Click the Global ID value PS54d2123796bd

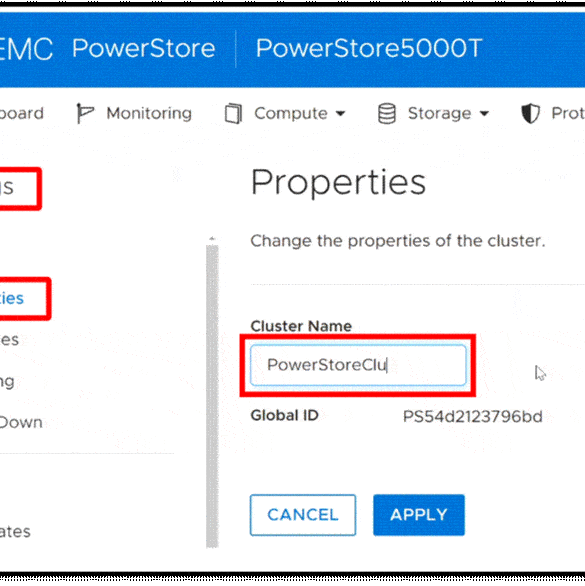pos(472,416)
